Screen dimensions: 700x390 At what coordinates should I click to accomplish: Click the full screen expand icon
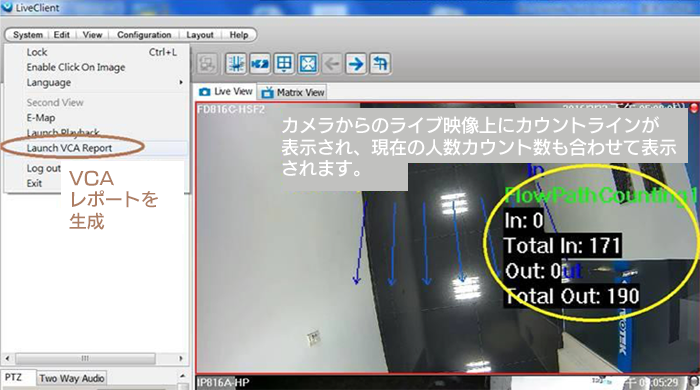308,64
